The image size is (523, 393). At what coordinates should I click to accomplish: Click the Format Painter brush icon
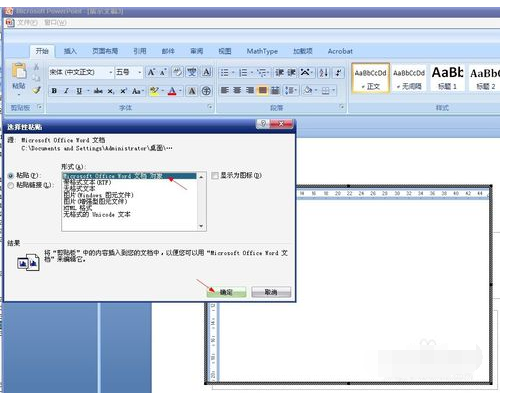[36, 90]
